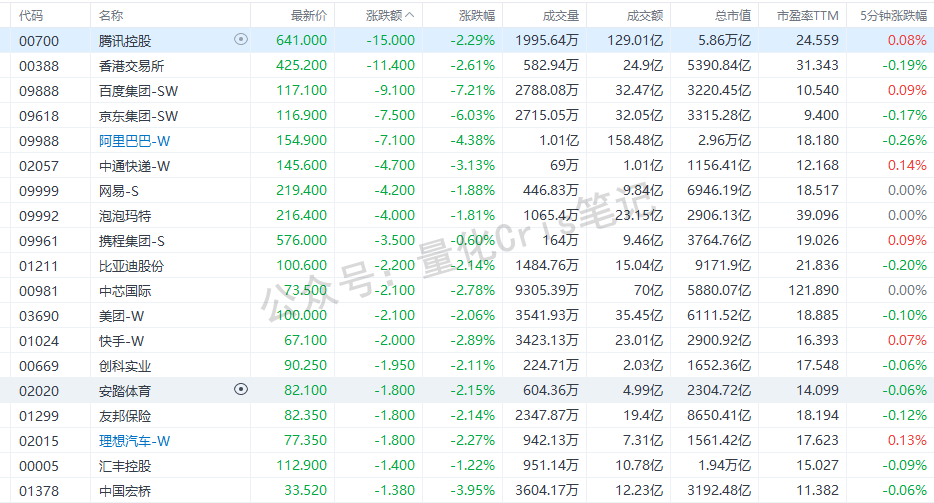Screen dimensions: 934x503
Task: Click the target icon in 安踏体育 row
Action: (x=241, y=389)
